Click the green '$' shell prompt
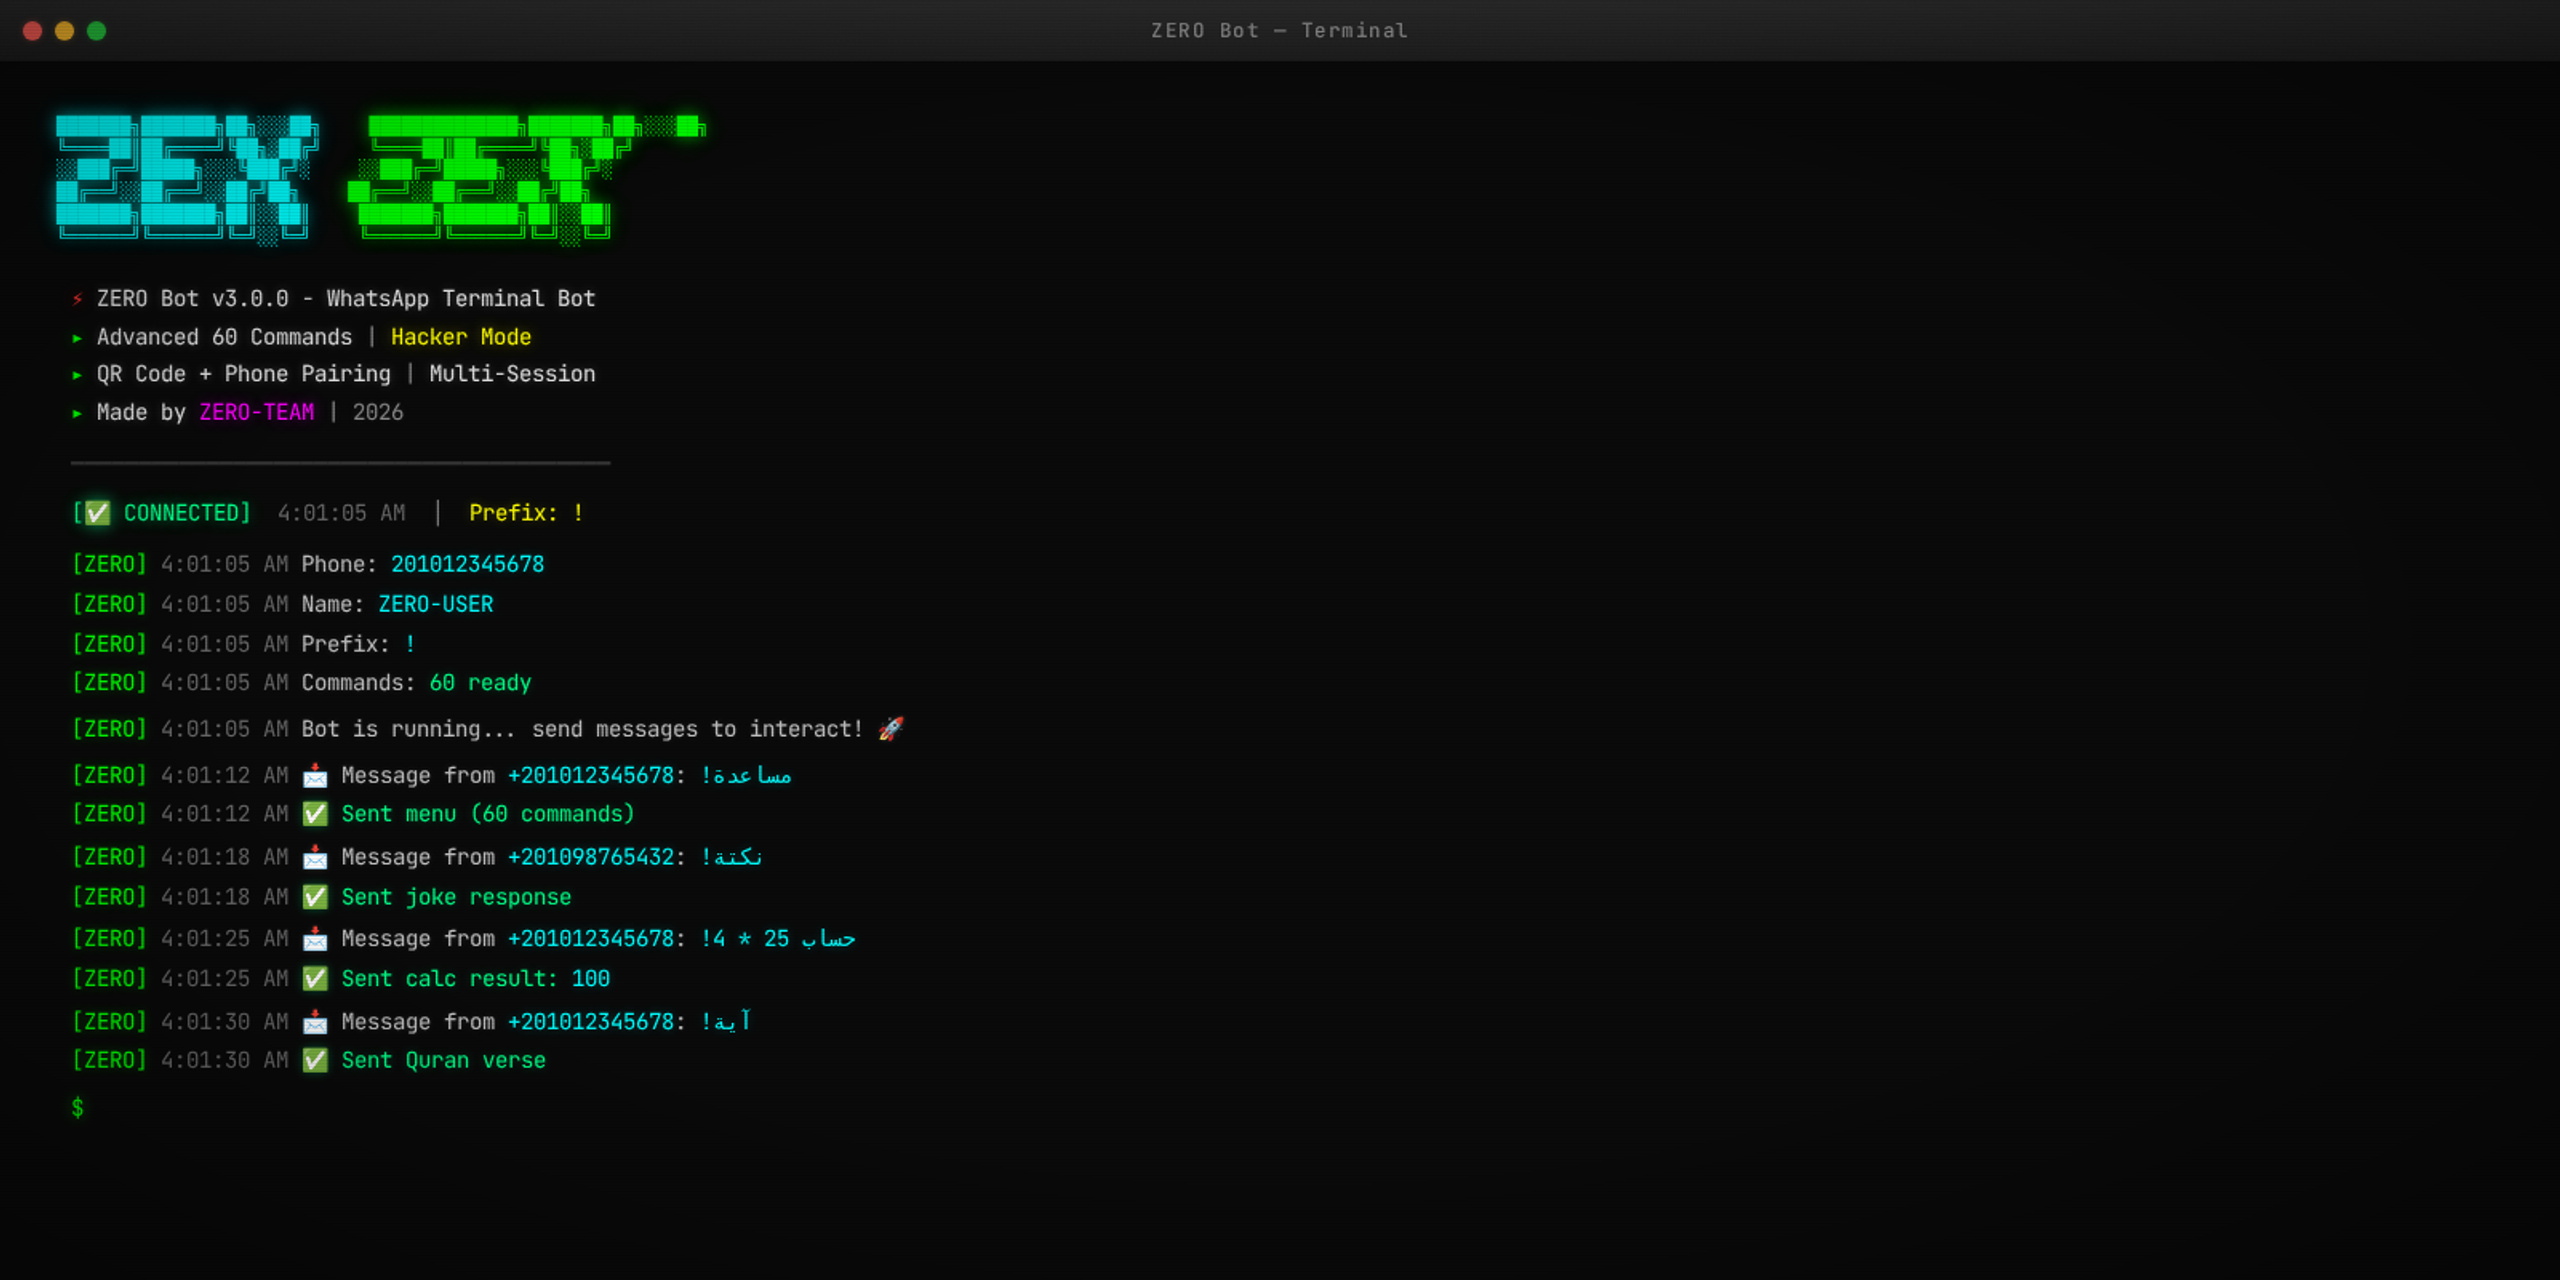Viewport: 2560px width, 1280px height. tap(77, 1108)
